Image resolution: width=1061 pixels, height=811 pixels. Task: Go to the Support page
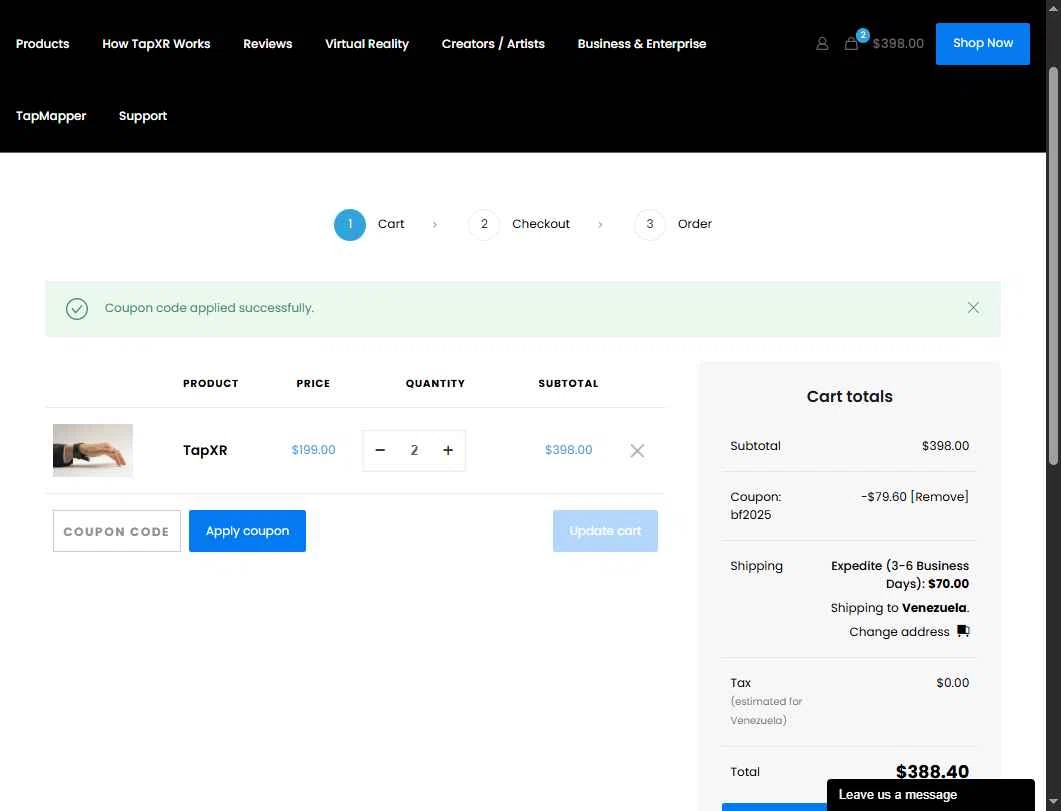click(143, 116)
